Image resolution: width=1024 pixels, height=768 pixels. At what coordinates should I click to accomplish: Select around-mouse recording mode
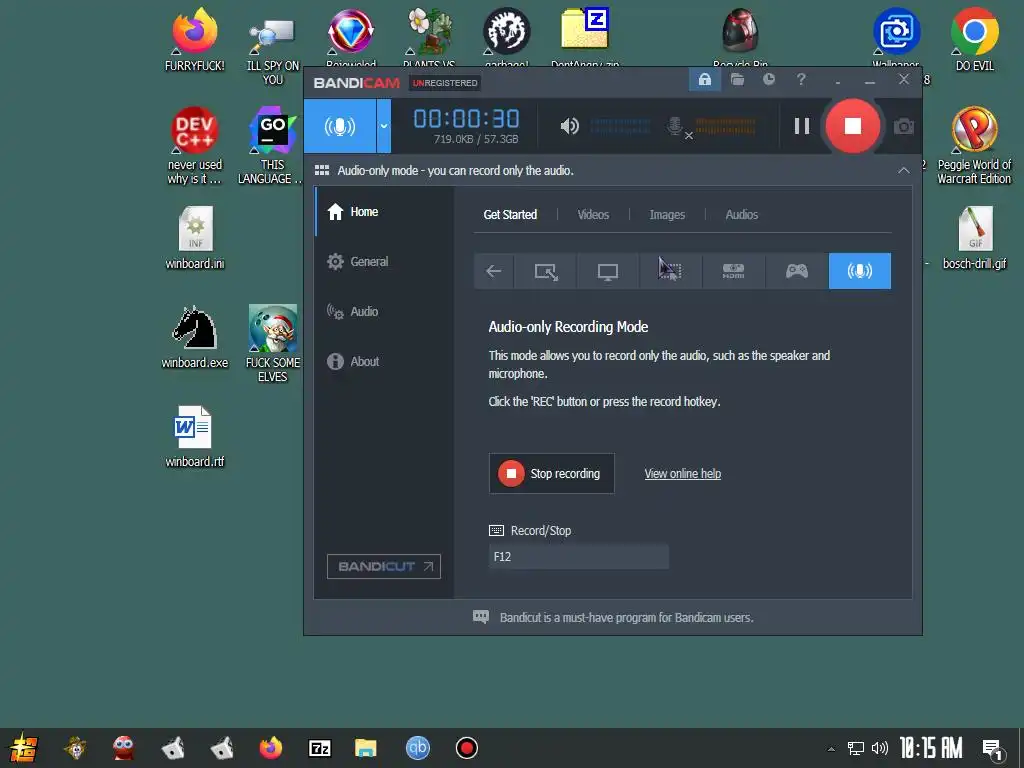pyautogui.click(x=670, y=271)
